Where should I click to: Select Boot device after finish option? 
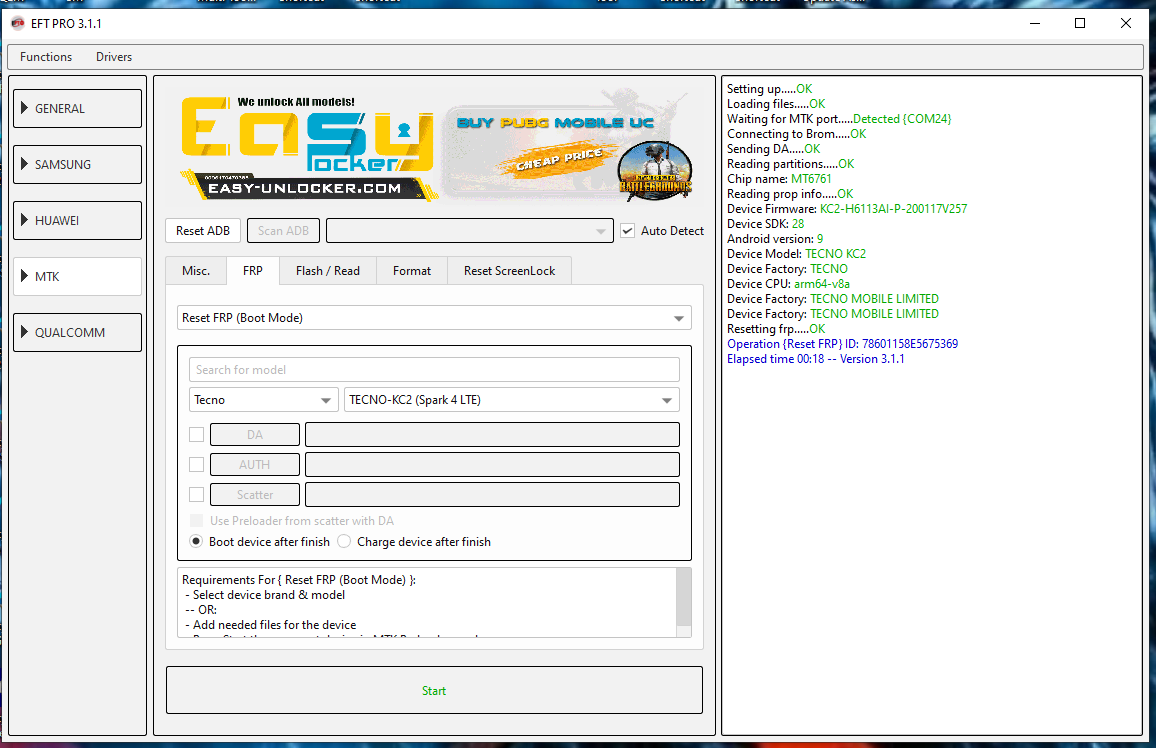coord(196,542)
